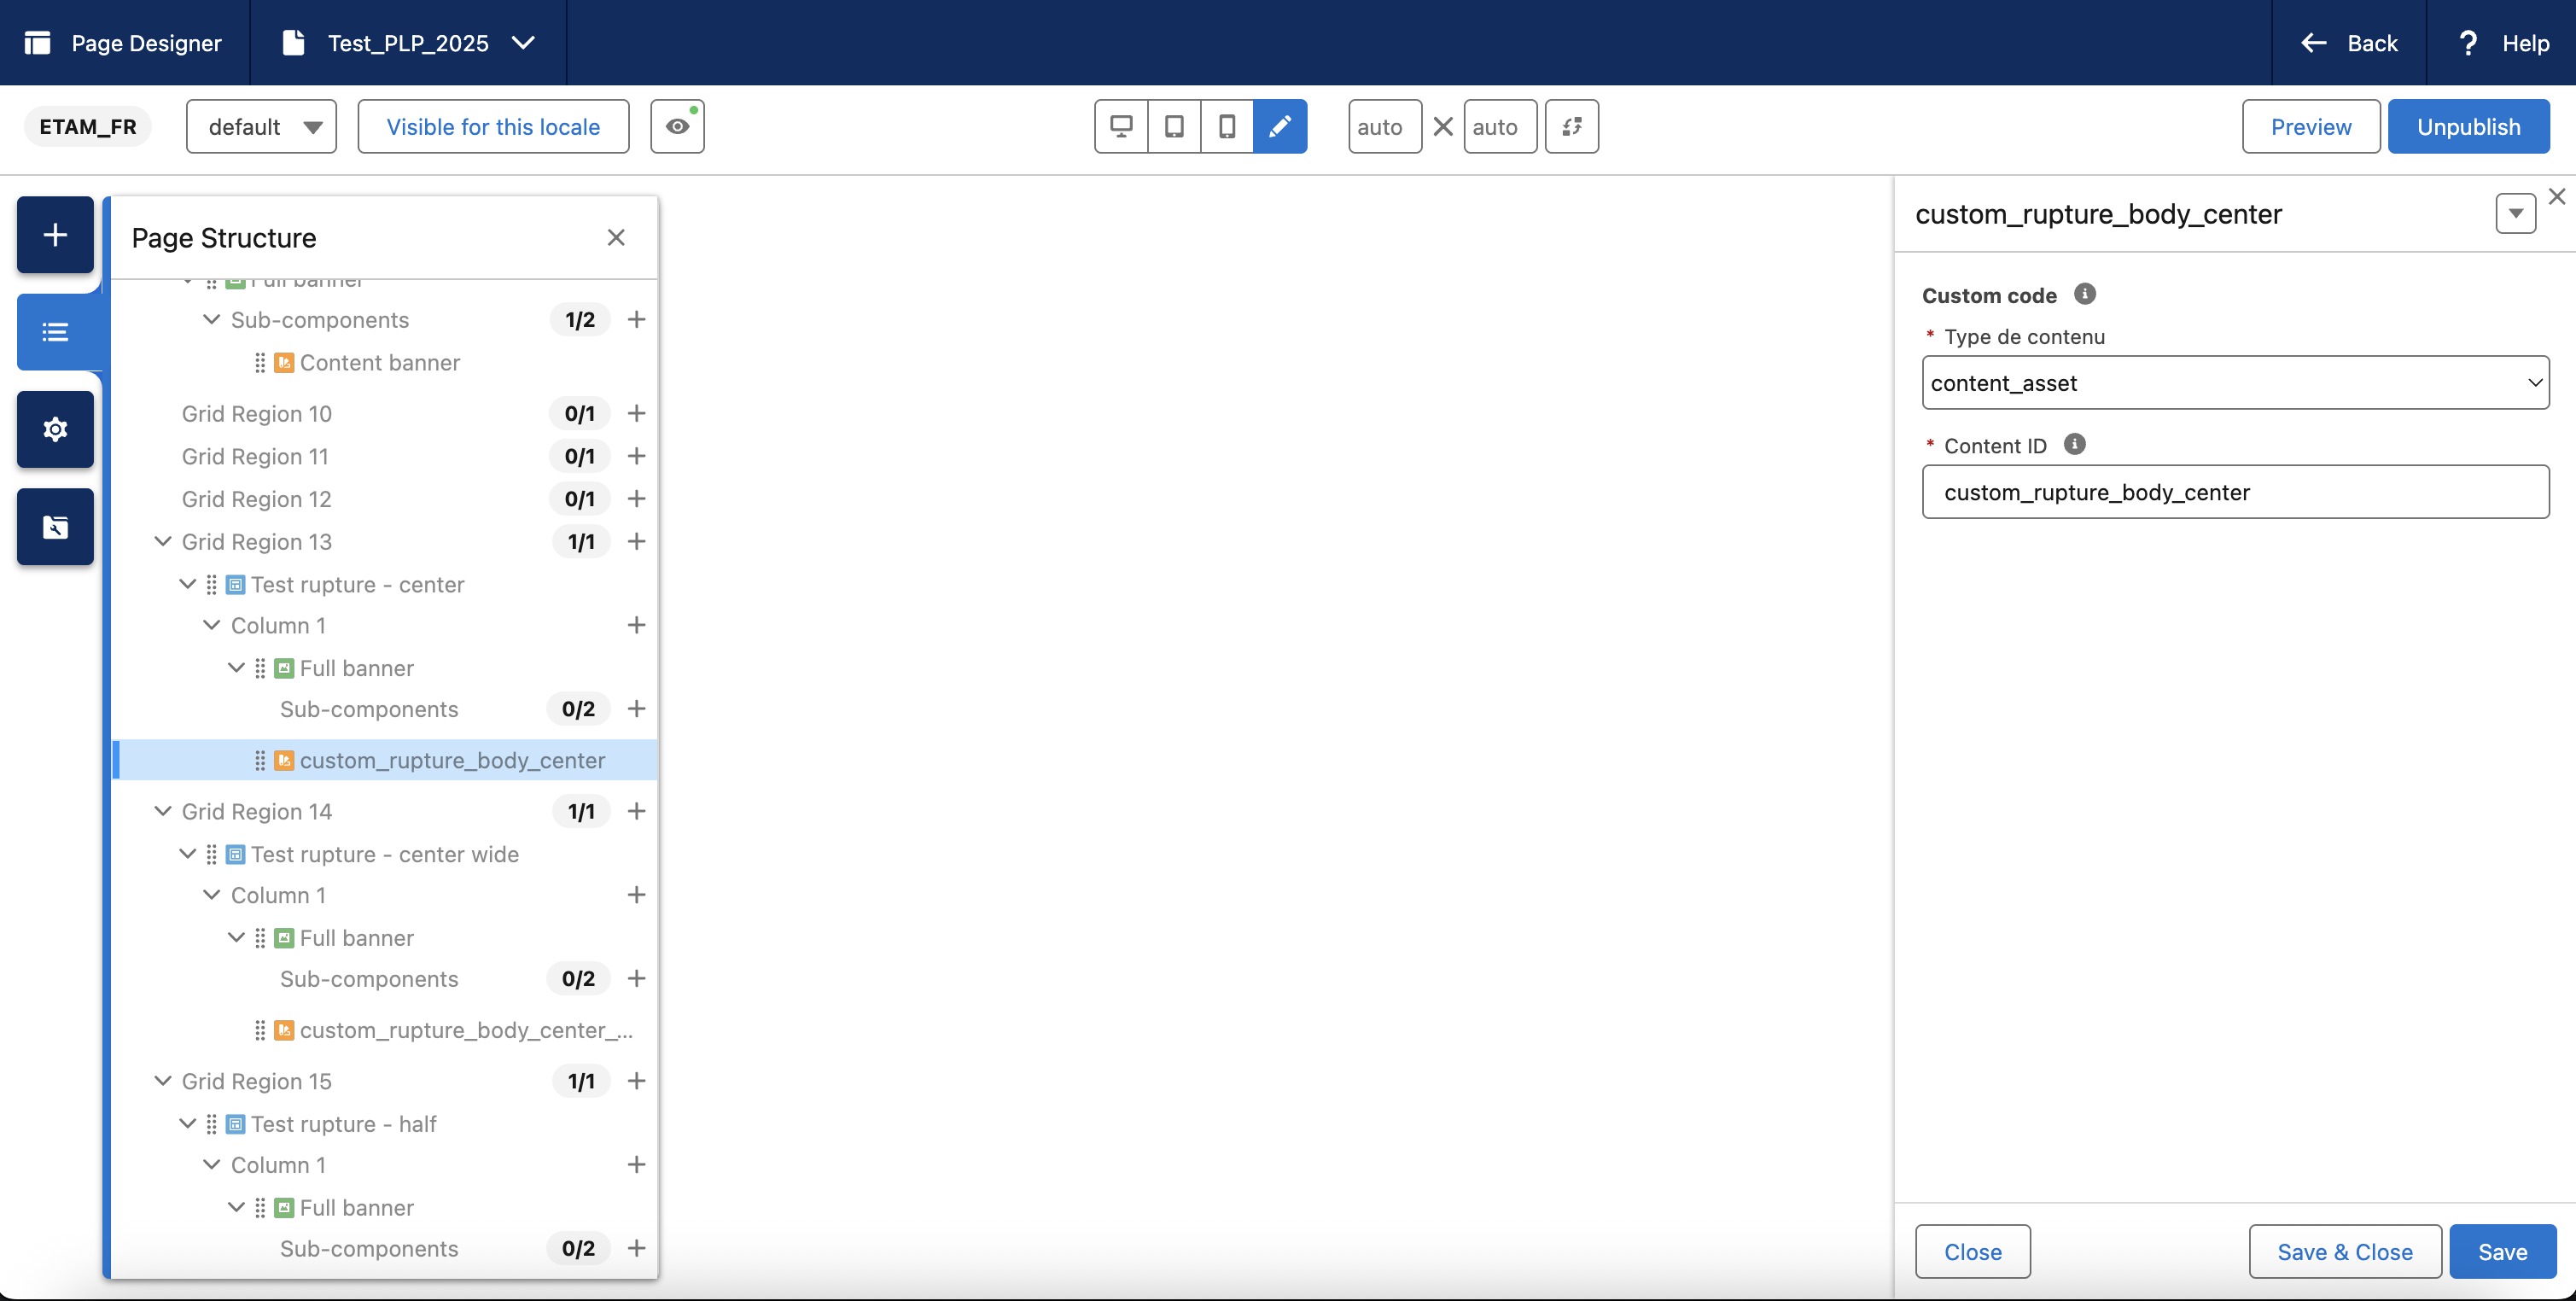This screenshot has width=2576, height=1301.
Task: Click the add component plus sidebar button
Action: pos(55,235)
